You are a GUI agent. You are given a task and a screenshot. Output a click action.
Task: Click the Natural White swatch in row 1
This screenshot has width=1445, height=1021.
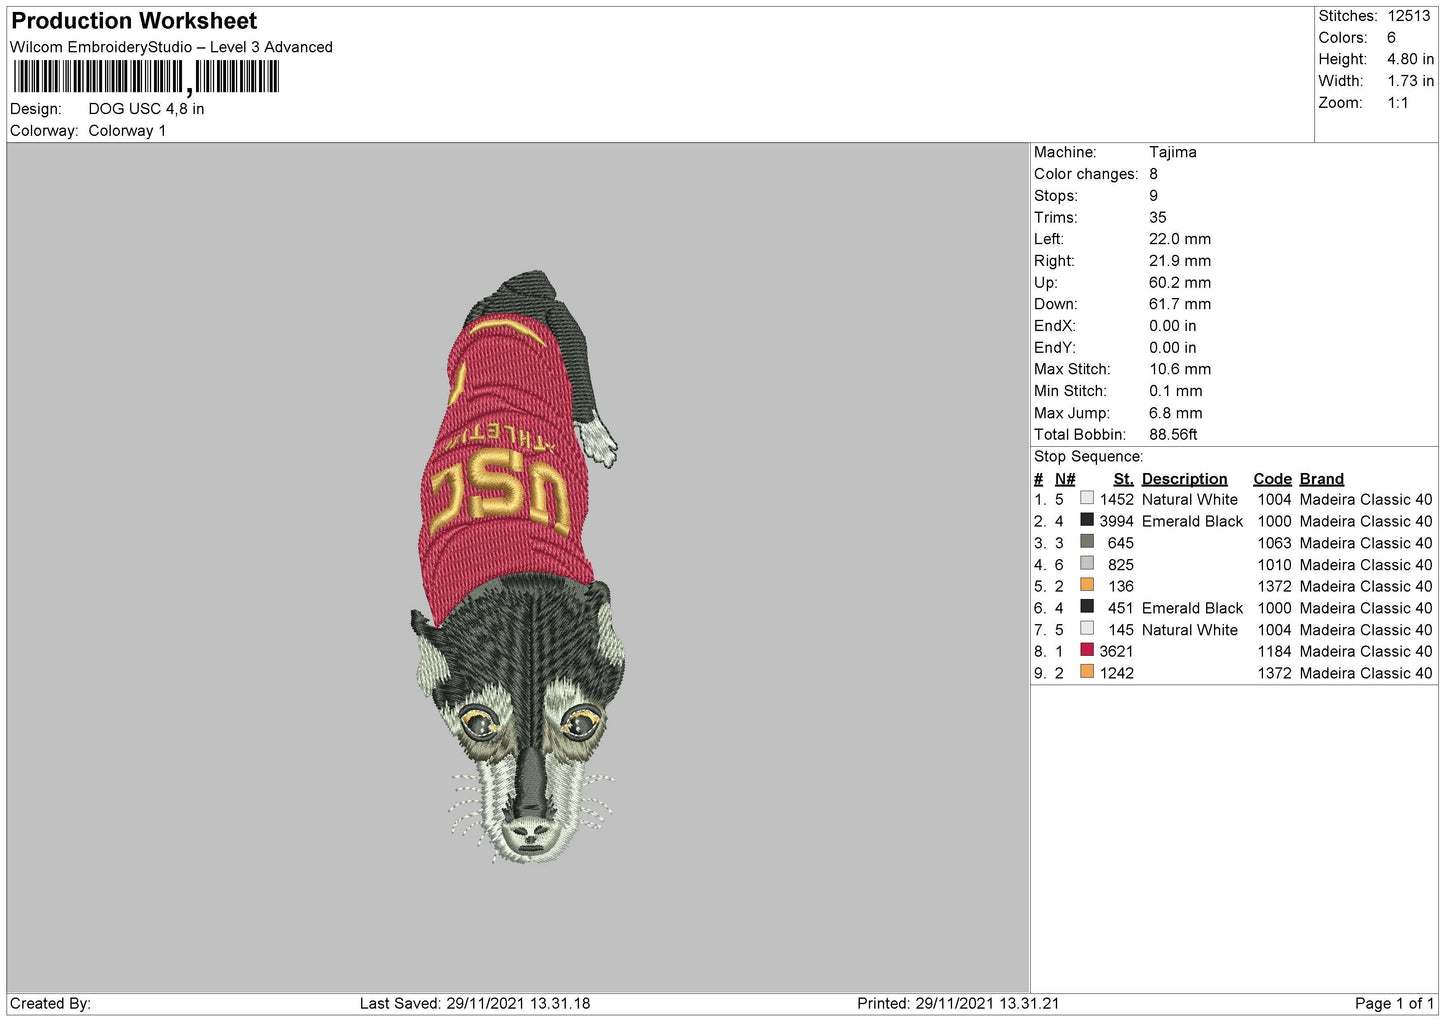(x=1087, y=498)
